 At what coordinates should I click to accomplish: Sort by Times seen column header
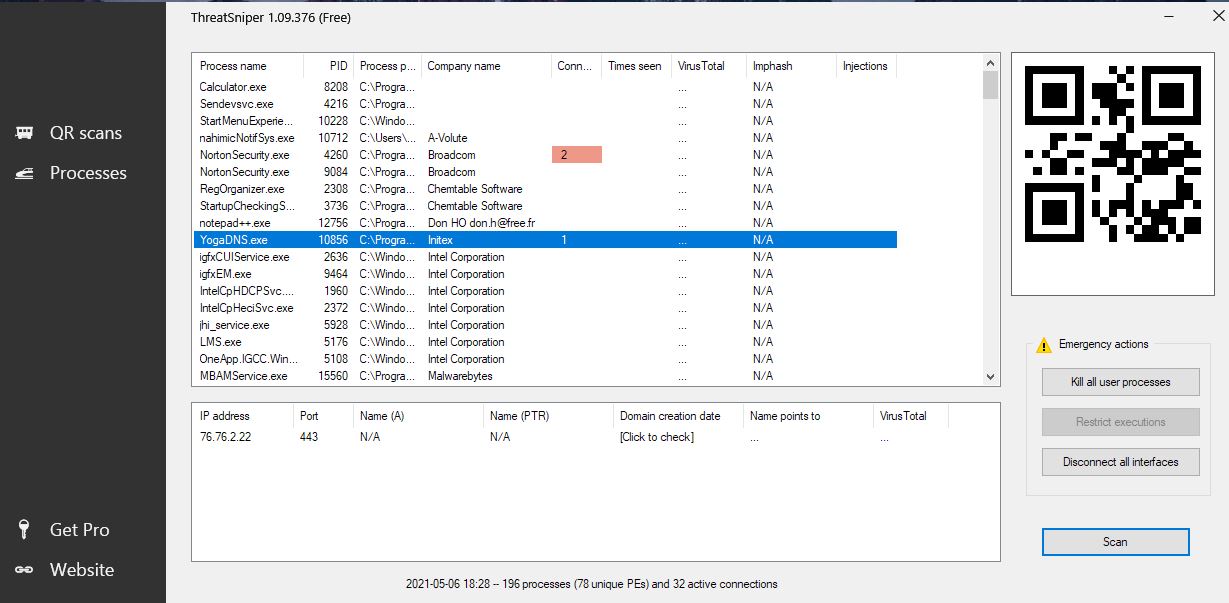(636, 66)
